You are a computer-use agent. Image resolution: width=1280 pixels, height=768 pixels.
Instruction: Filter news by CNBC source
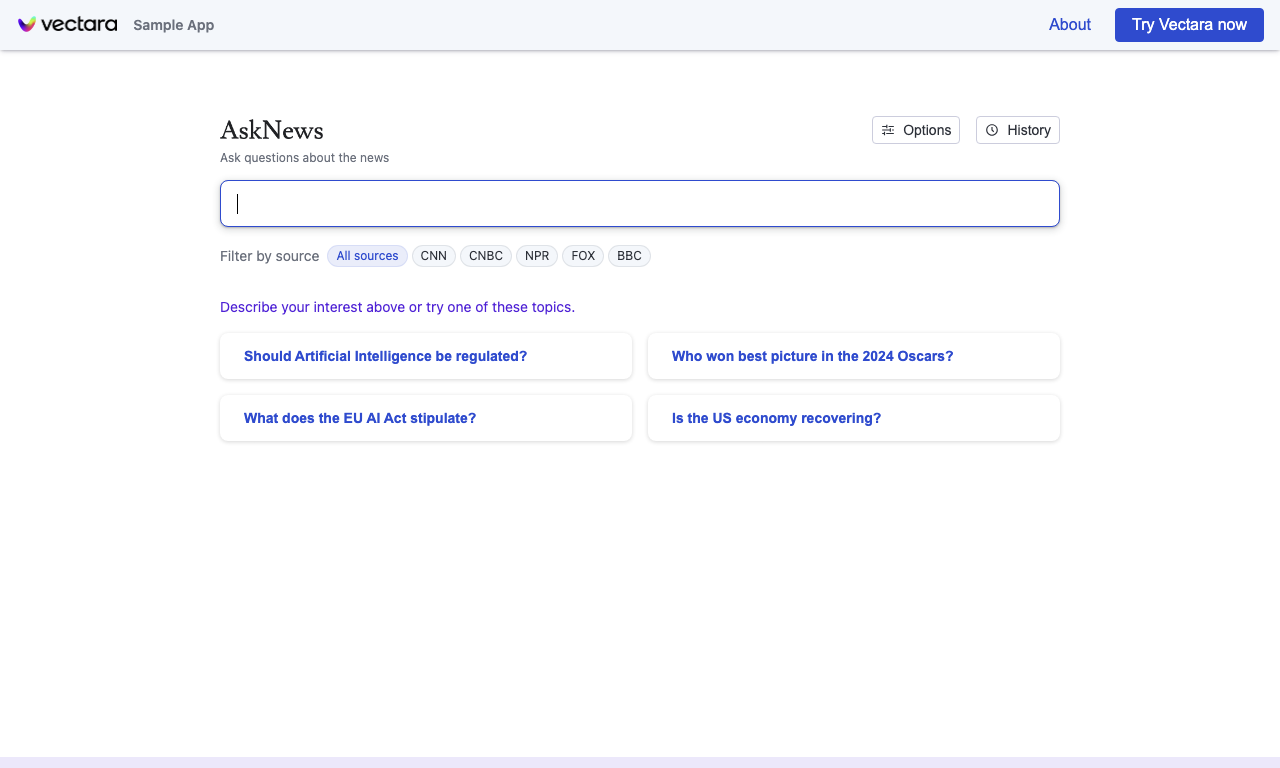coord(486,256)
